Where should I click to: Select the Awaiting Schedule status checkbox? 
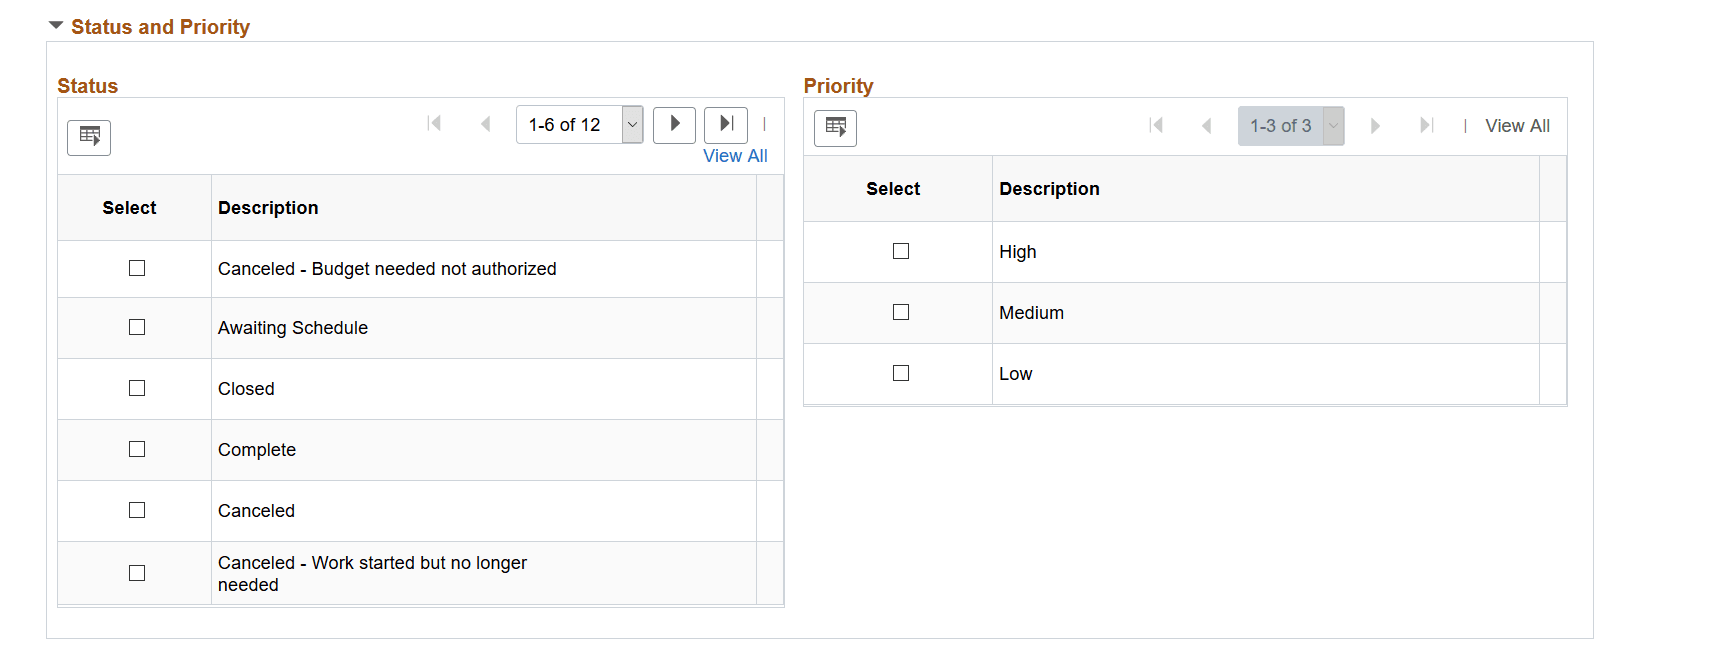pyautogui.click(x=137, y=327)
